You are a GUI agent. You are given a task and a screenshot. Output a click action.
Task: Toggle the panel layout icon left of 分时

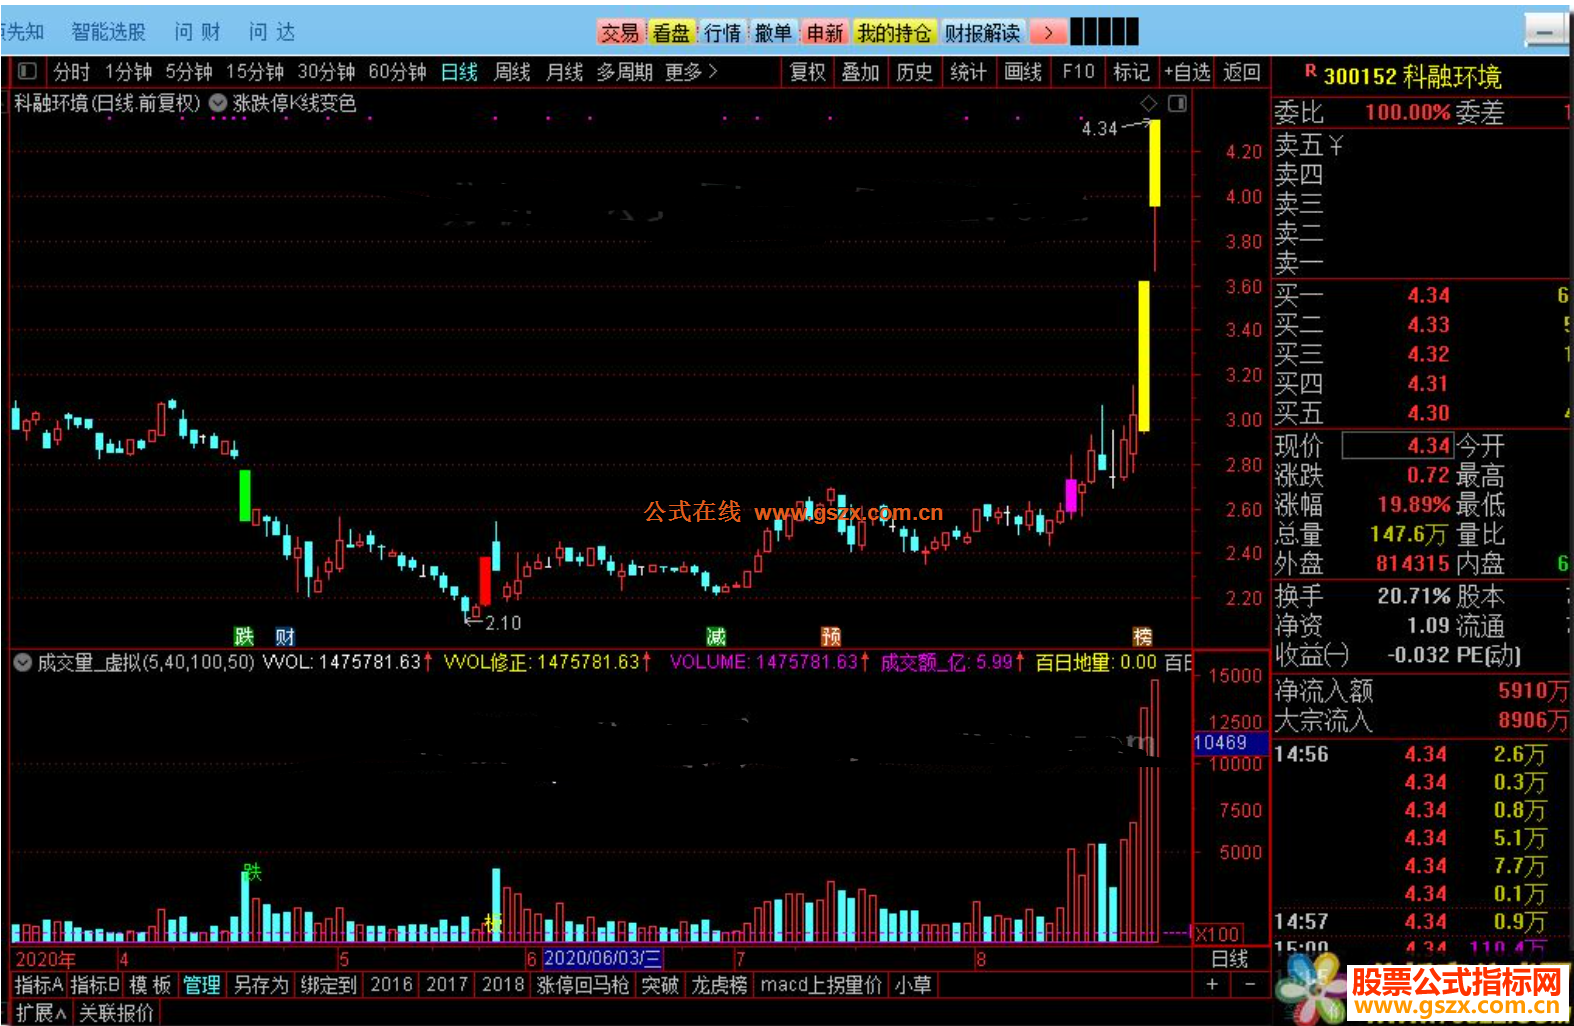[27, 71]
